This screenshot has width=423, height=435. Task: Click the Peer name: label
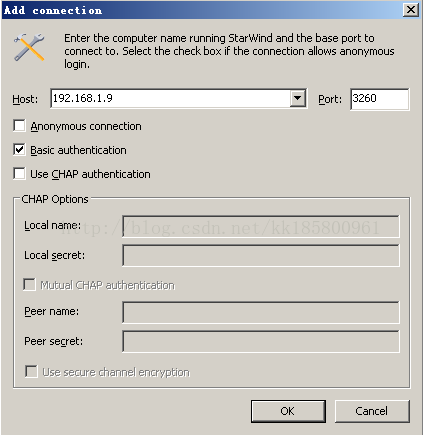[52, 312]
